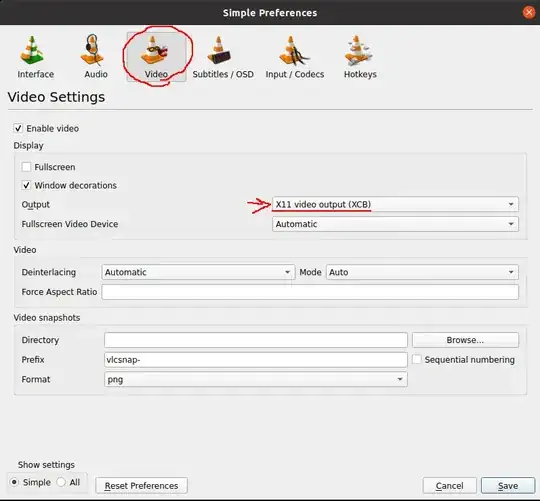Close the Simple Preferences window
This screenshot has width=540, height=501.
coord(529,12)
